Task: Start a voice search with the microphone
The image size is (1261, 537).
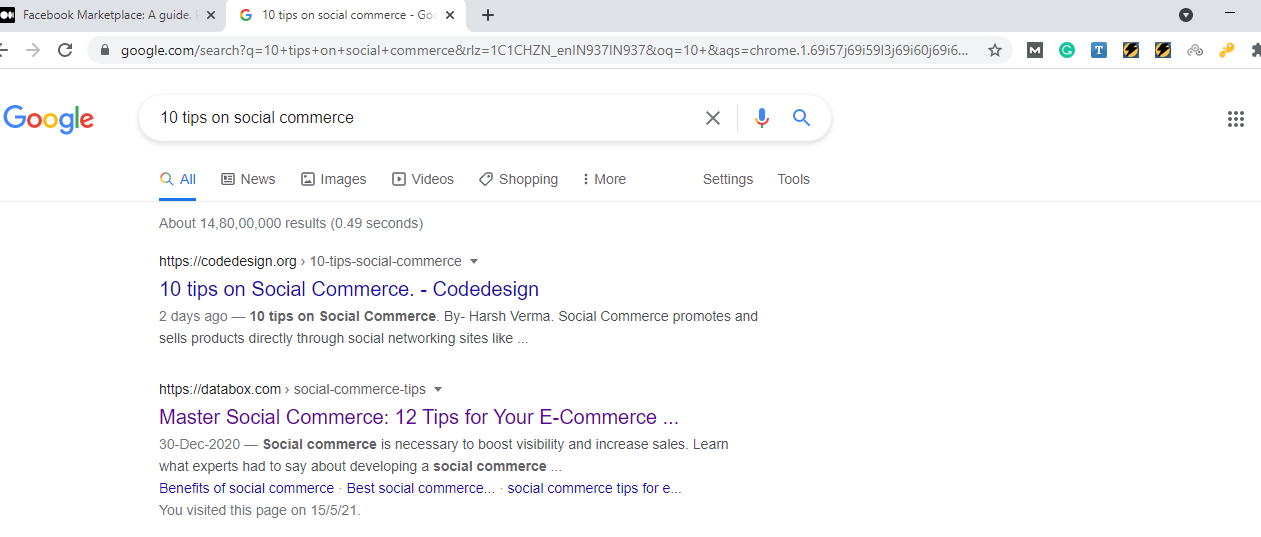Action: 762,118
